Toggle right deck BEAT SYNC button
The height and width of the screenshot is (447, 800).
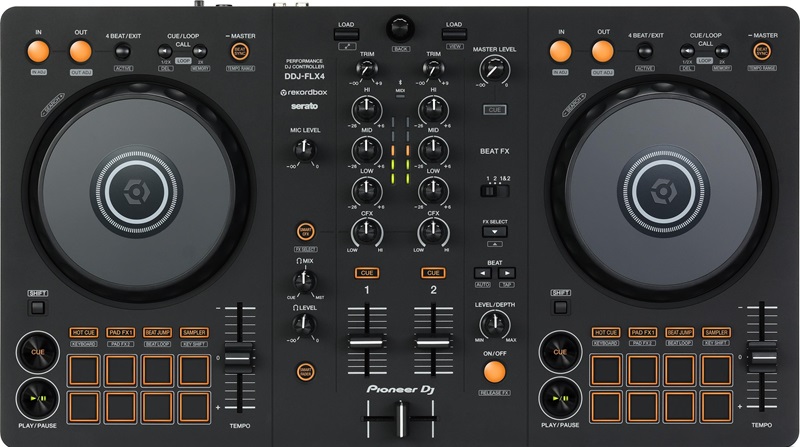click(762, 52)
